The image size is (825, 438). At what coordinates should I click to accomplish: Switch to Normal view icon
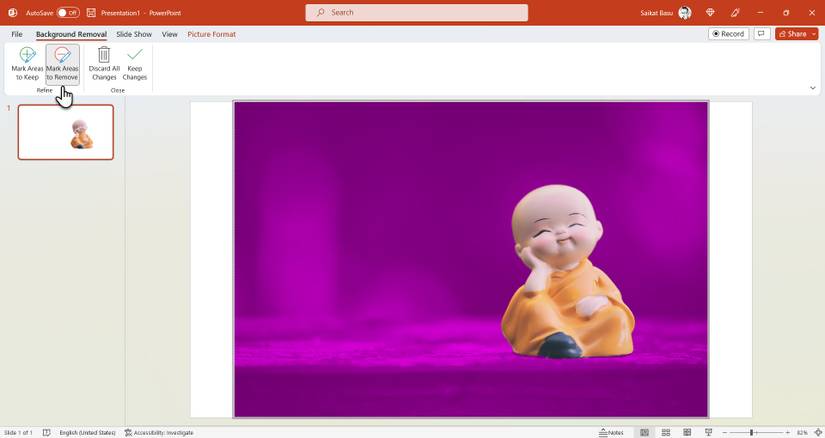click(645, 433)
